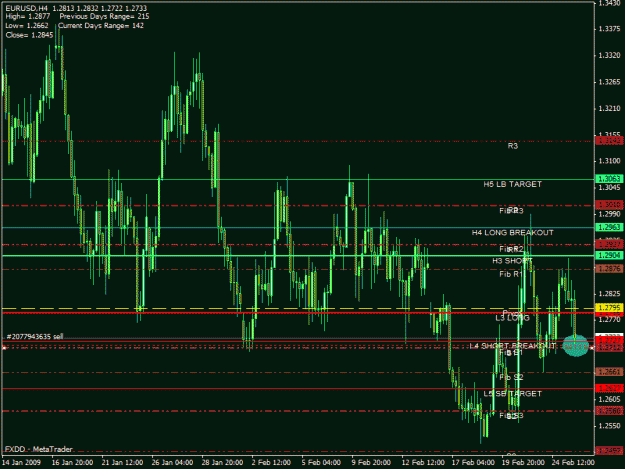Click the R3 pivot label below the top dotted line

tap(513, 146)
